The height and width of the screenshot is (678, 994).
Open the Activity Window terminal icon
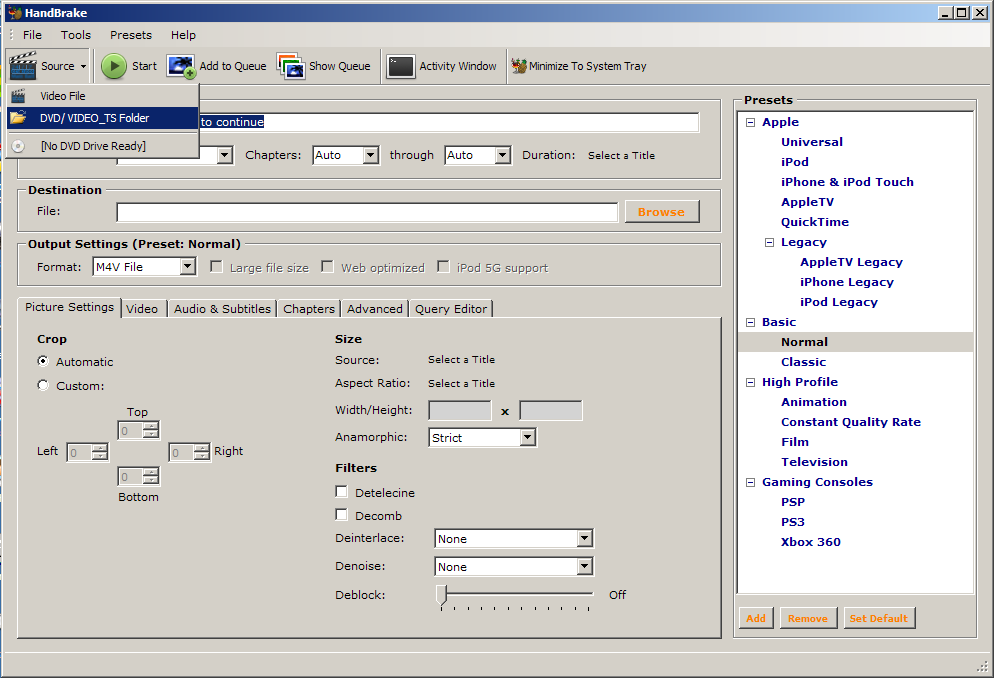(401, 66)
